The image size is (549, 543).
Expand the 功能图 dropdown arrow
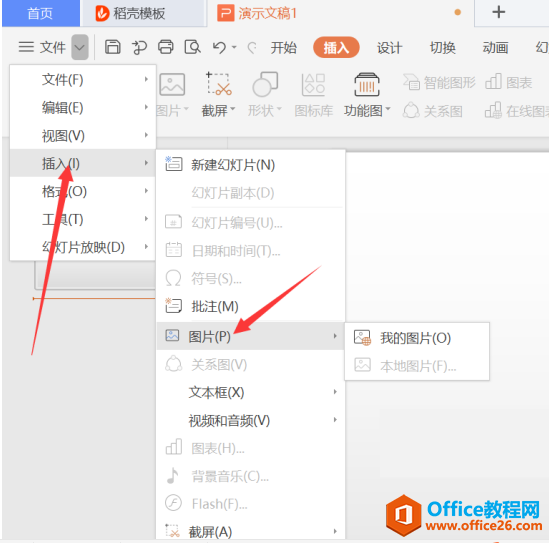click(388, 109)
